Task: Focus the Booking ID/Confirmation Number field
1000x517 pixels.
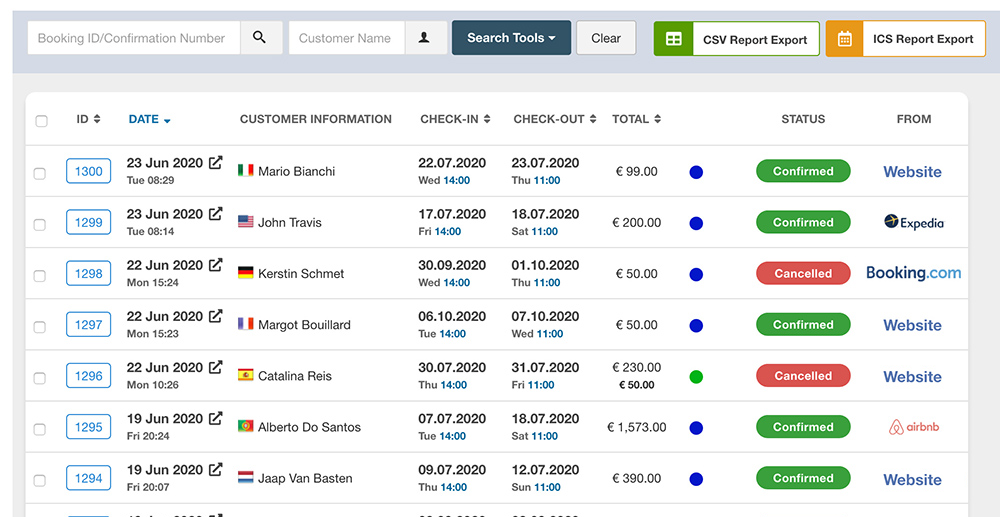Action: 134,38
